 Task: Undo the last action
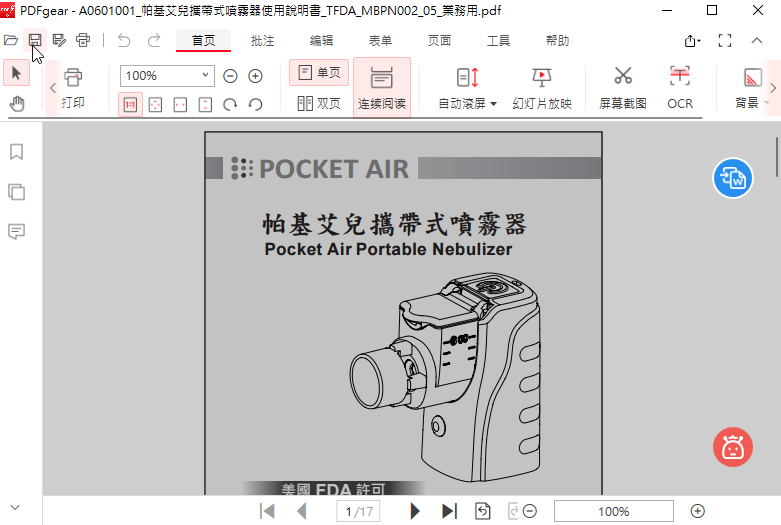point(124,40)
